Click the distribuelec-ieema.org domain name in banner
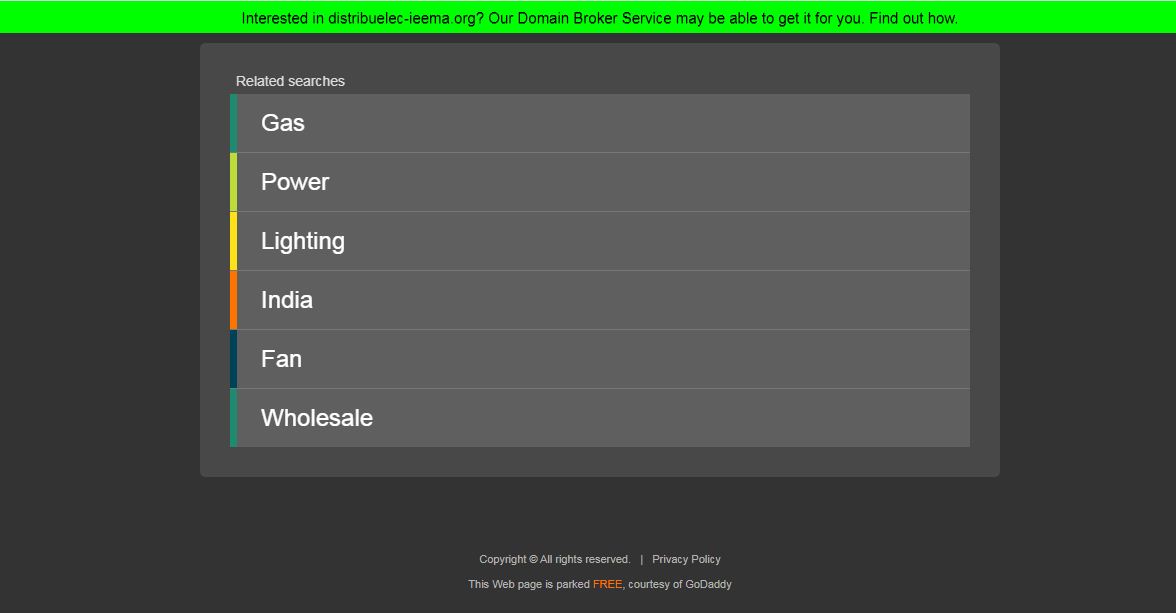This screenshot has width=1176, height=613. coord(402,18)
